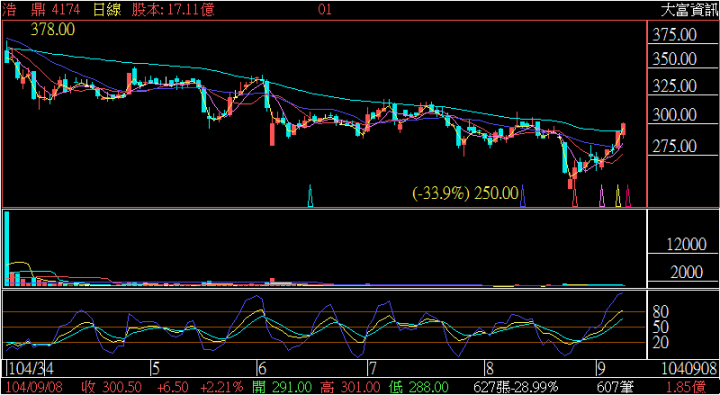Click the +6.50 price change value
This screenshot has width=720, height=395.
172,387
